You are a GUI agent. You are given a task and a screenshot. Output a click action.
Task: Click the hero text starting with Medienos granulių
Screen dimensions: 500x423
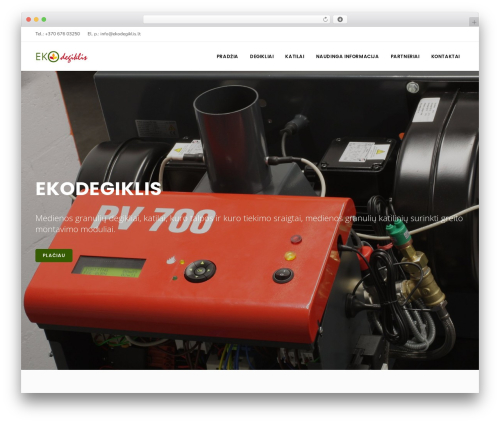(249, 224)
